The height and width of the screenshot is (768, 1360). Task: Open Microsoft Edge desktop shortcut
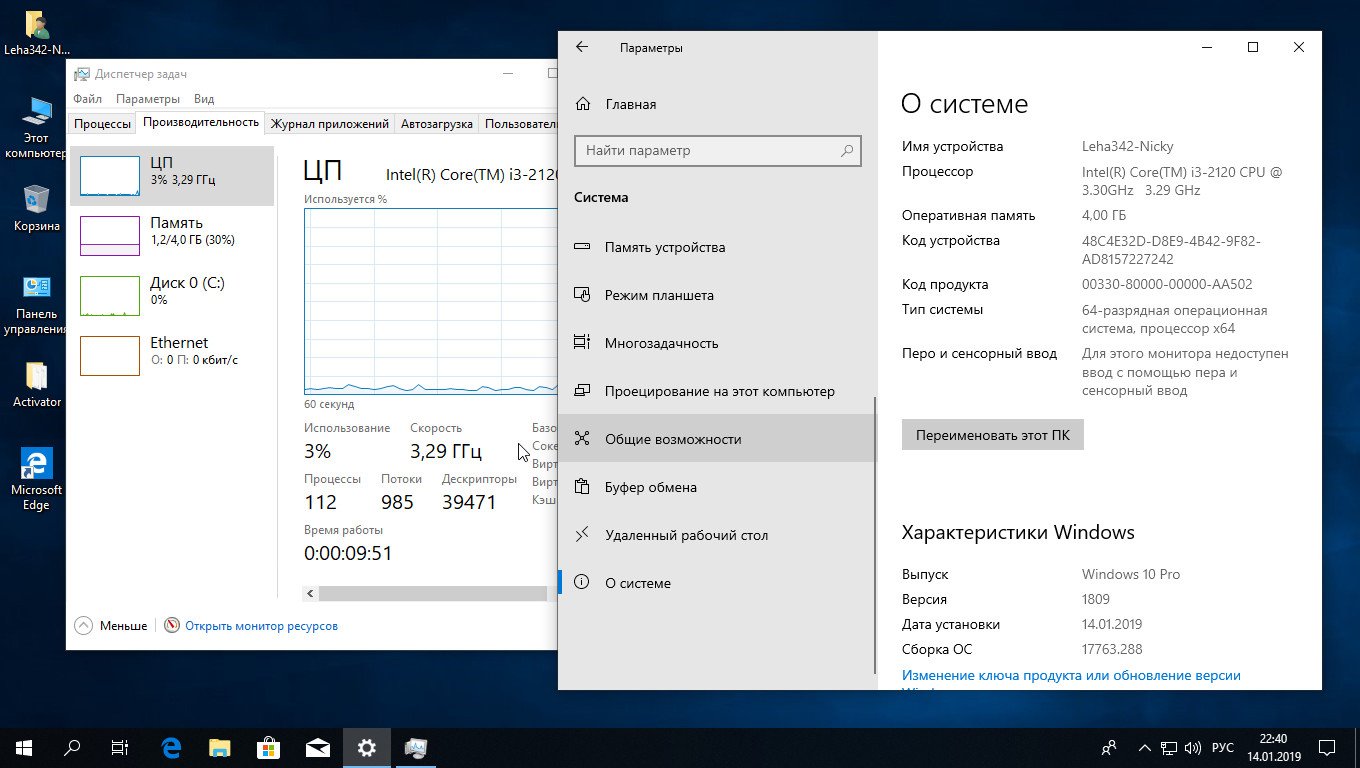tap(36, 479)
